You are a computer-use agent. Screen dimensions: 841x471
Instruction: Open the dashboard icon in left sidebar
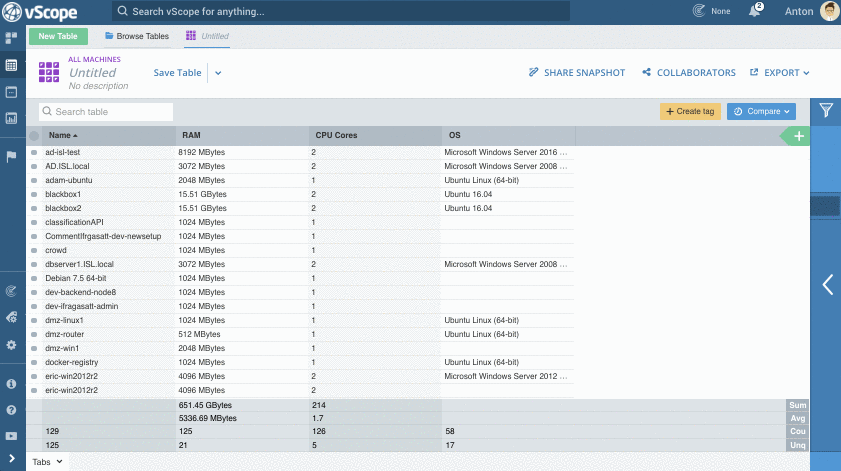(x=11, y=38)
